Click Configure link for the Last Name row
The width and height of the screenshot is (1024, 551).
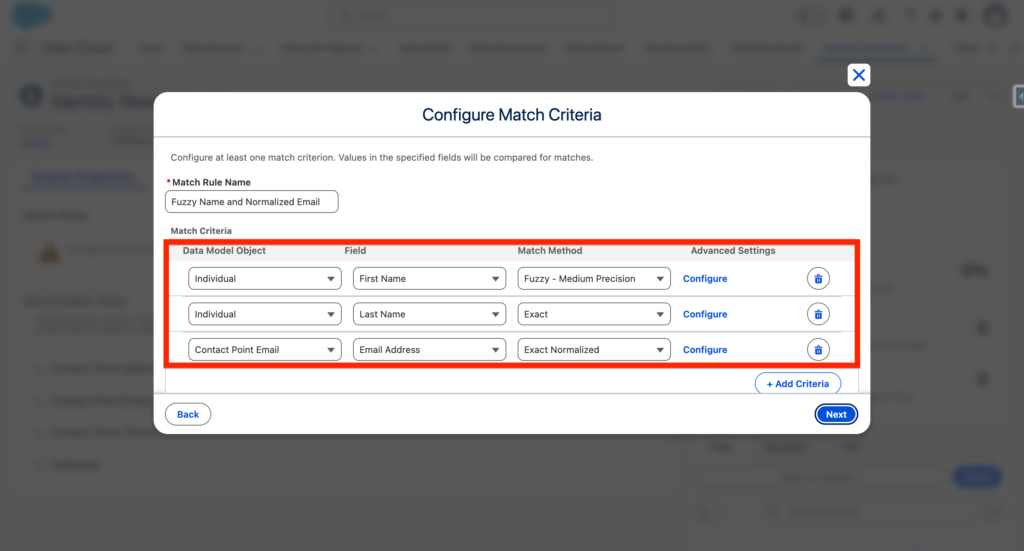705,314
